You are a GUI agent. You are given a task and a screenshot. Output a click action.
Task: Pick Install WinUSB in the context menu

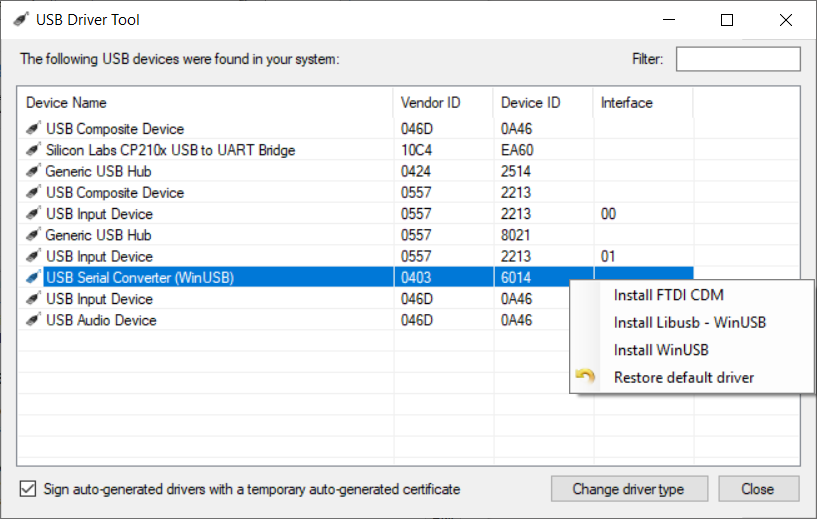point(662,350)
